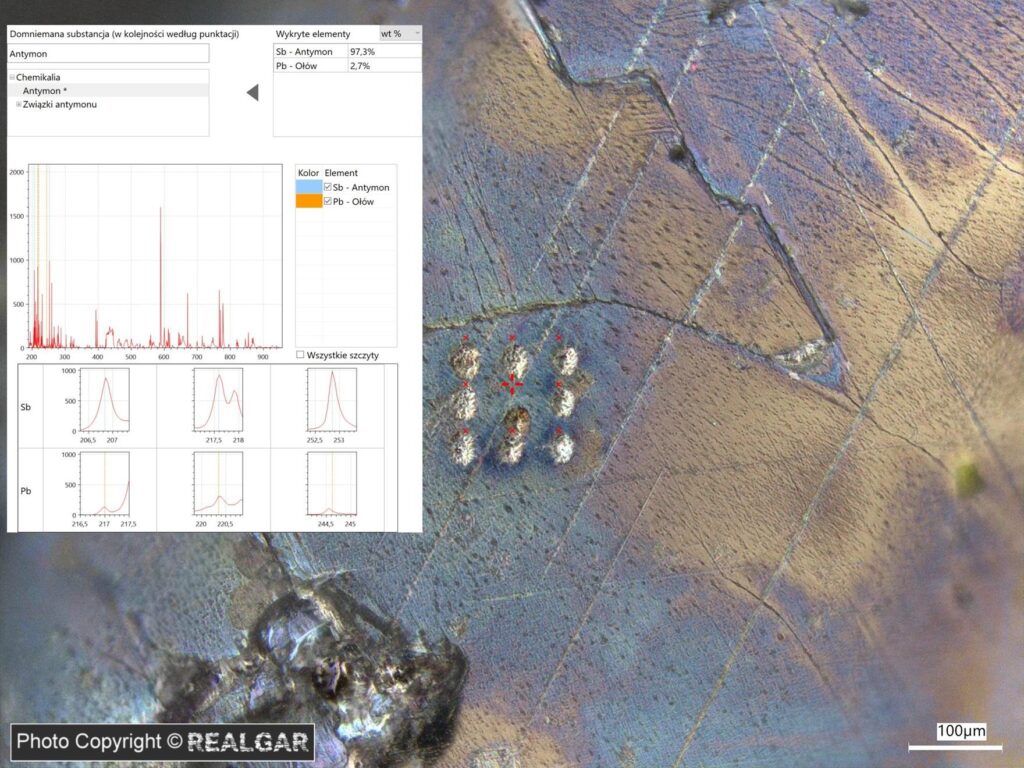Click the blue Sb color swatch

coord(309,187)
